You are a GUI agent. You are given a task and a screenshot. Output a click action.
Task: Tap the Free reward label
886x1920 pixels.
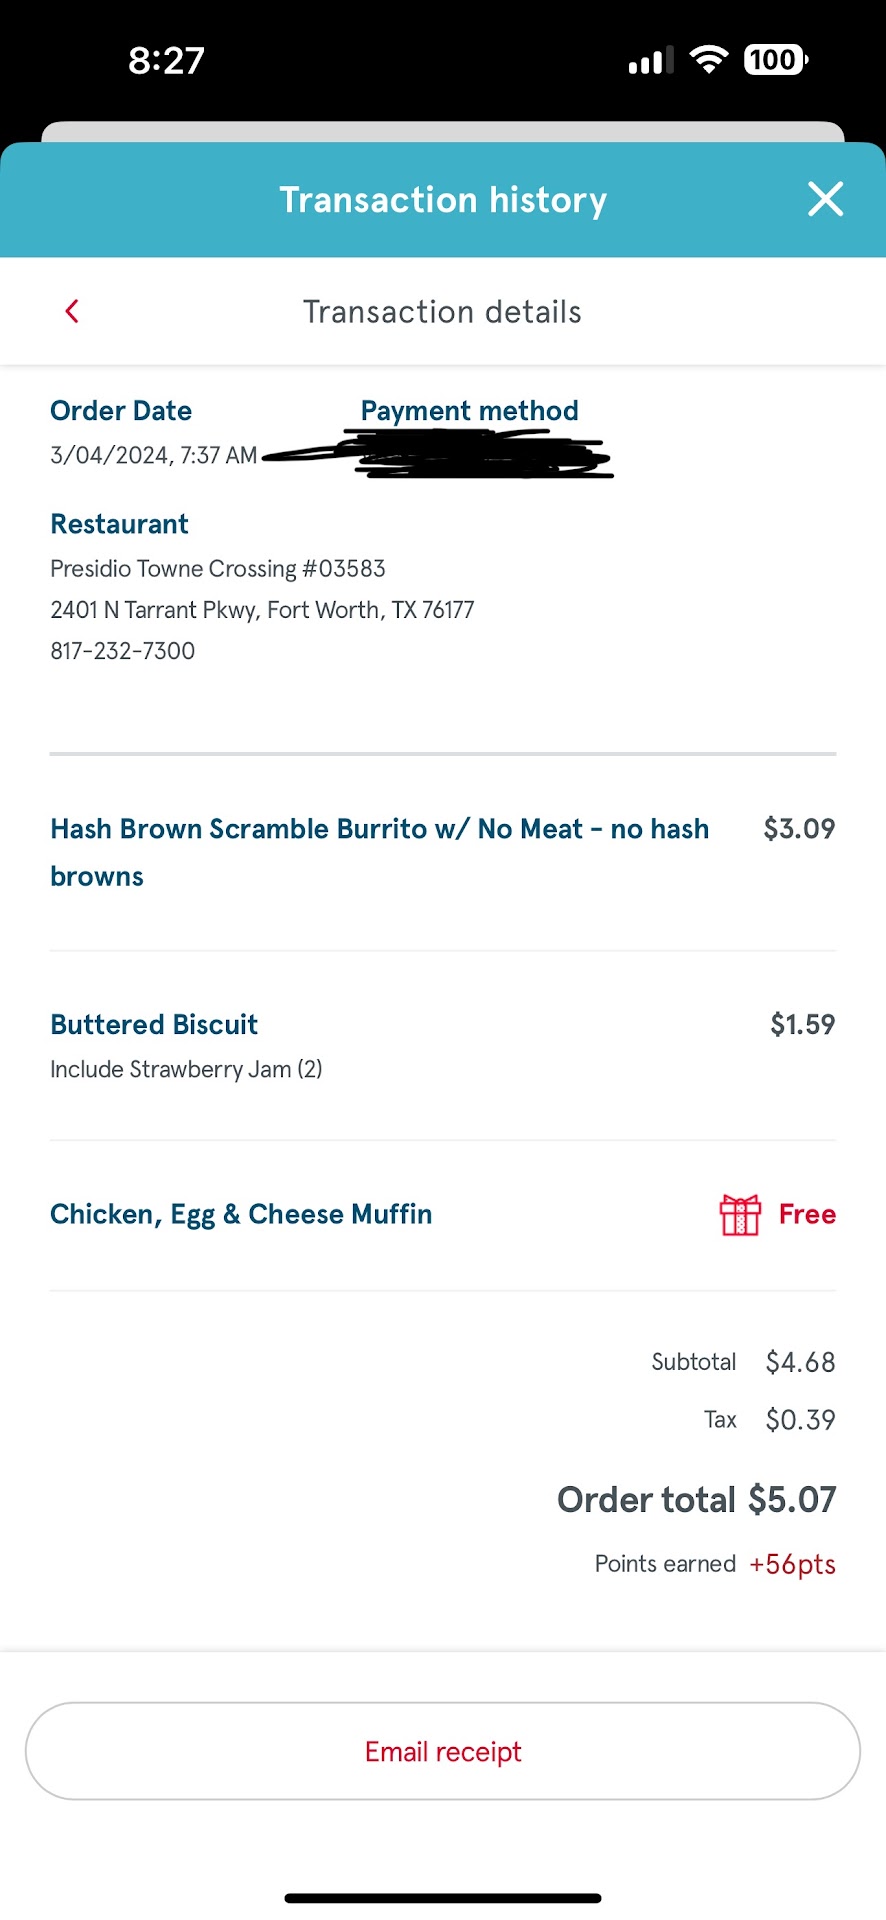pos(807,1215)
